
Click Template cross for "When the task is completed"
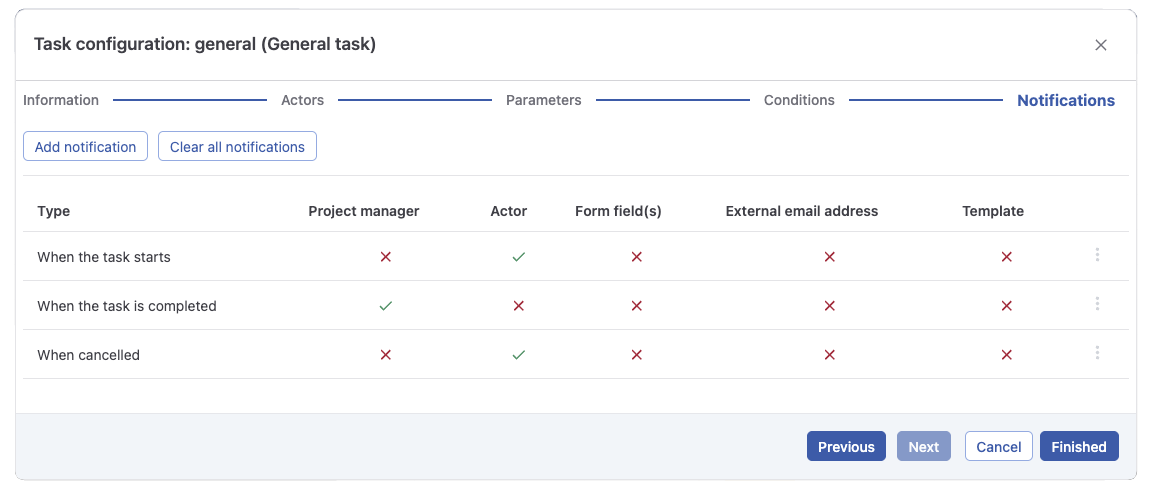point(1007,306)
